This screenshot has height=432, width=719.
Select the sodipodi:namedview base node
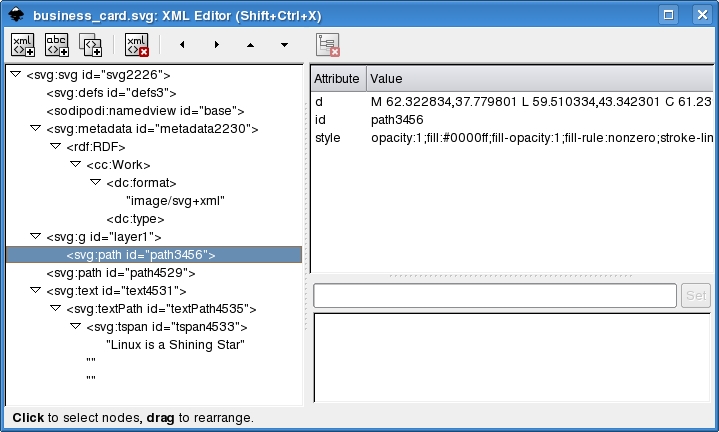145,111
